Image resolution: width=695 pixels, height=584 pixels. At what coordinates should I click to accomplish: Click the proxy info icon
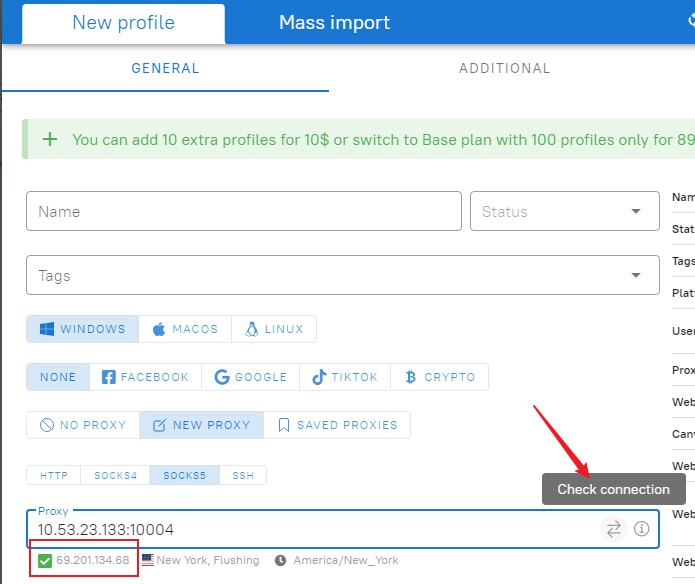(642, 528)
